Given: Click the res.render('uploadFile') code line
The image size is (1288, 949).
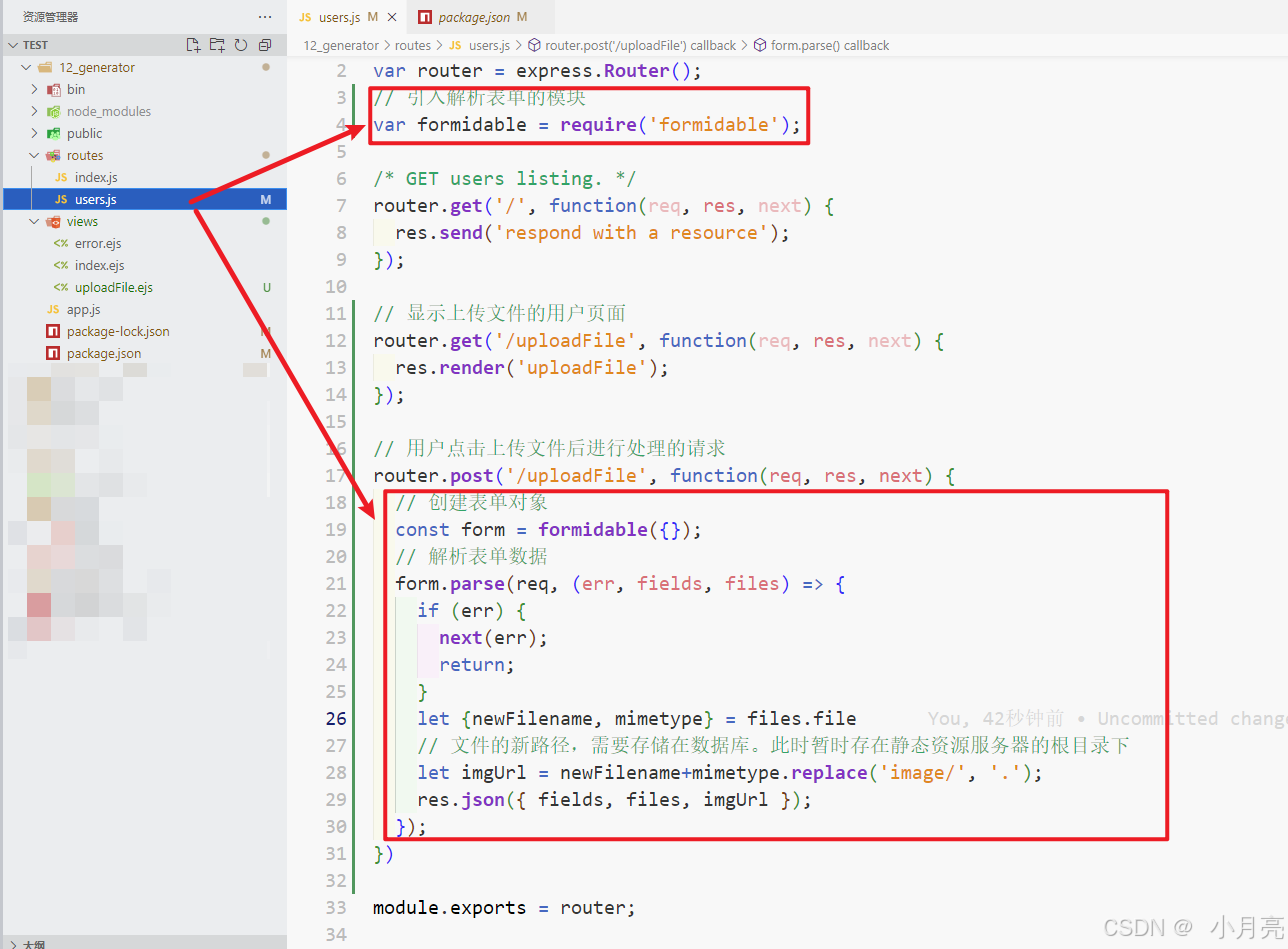Looking at the screenshot, I should point(532,367).
